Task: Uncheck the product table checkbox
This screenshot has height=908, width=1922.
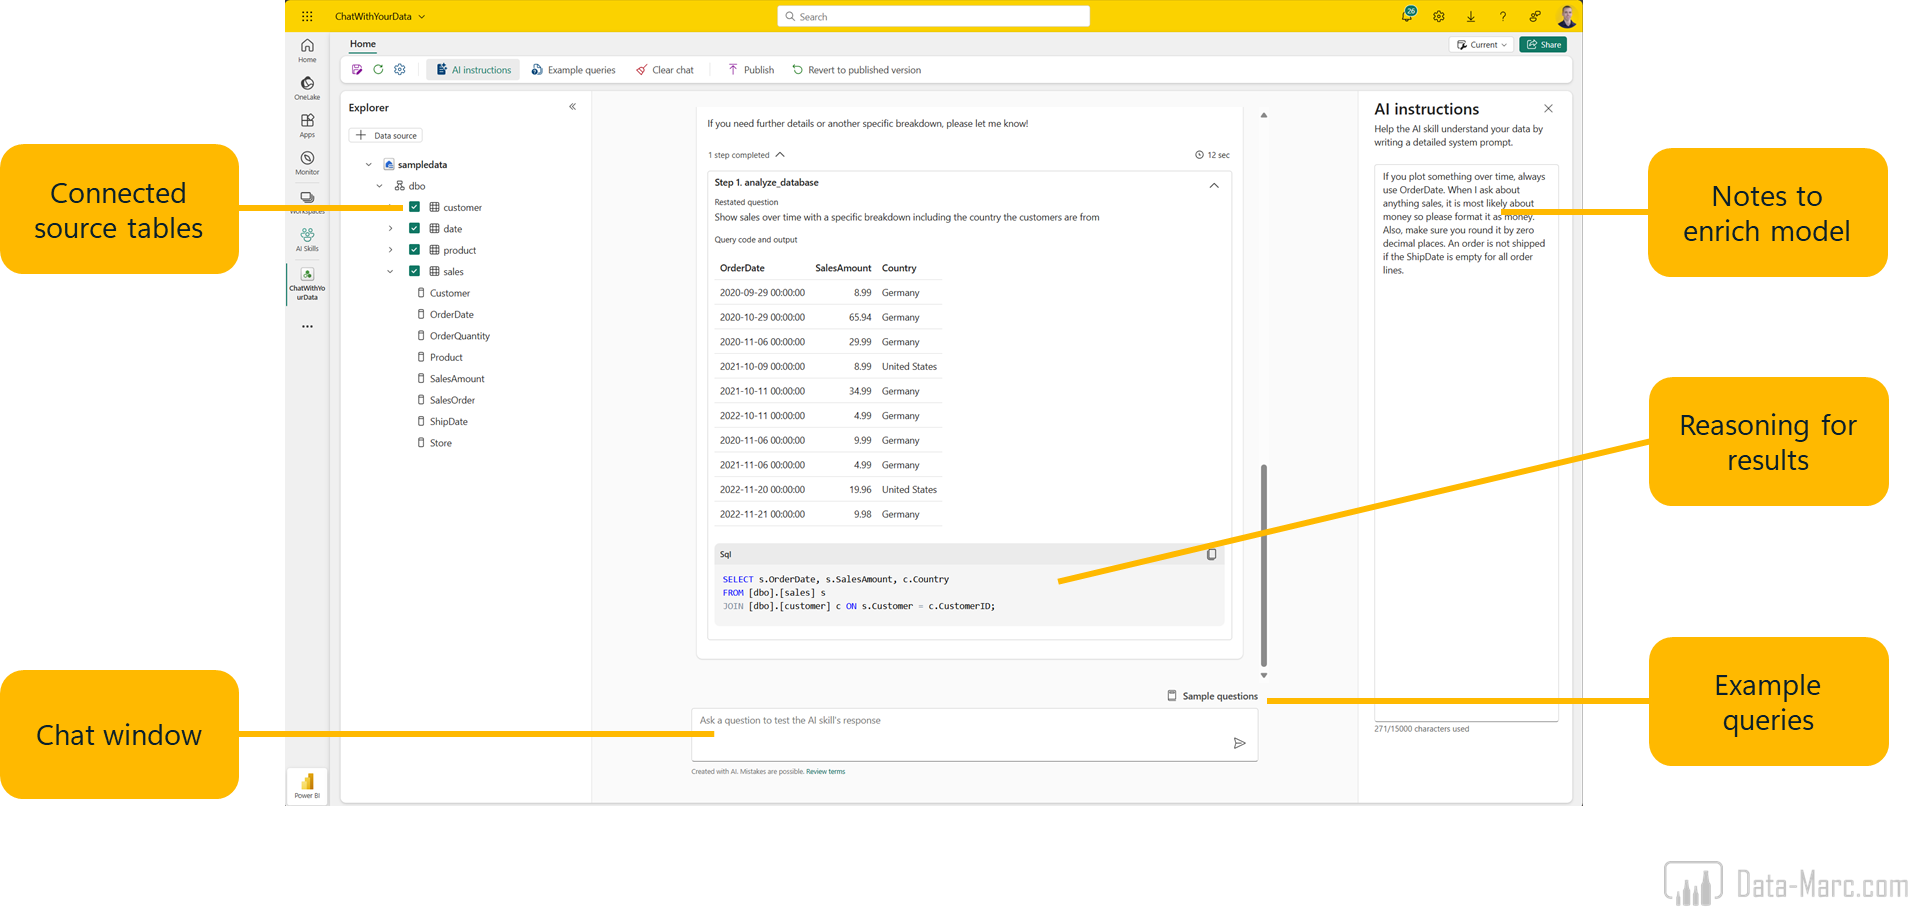Action: [414, 250]
